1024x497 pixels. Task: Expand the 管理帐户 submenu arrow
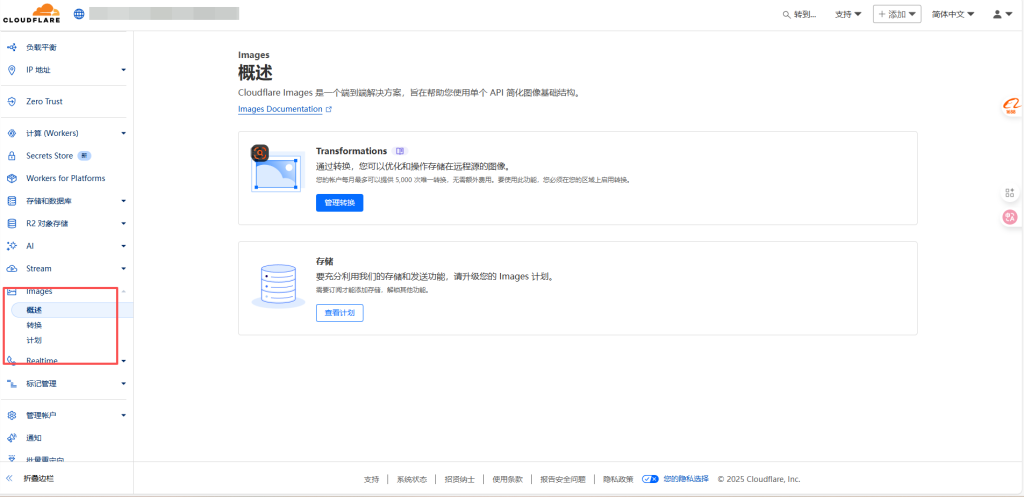(x=123, y=415)
